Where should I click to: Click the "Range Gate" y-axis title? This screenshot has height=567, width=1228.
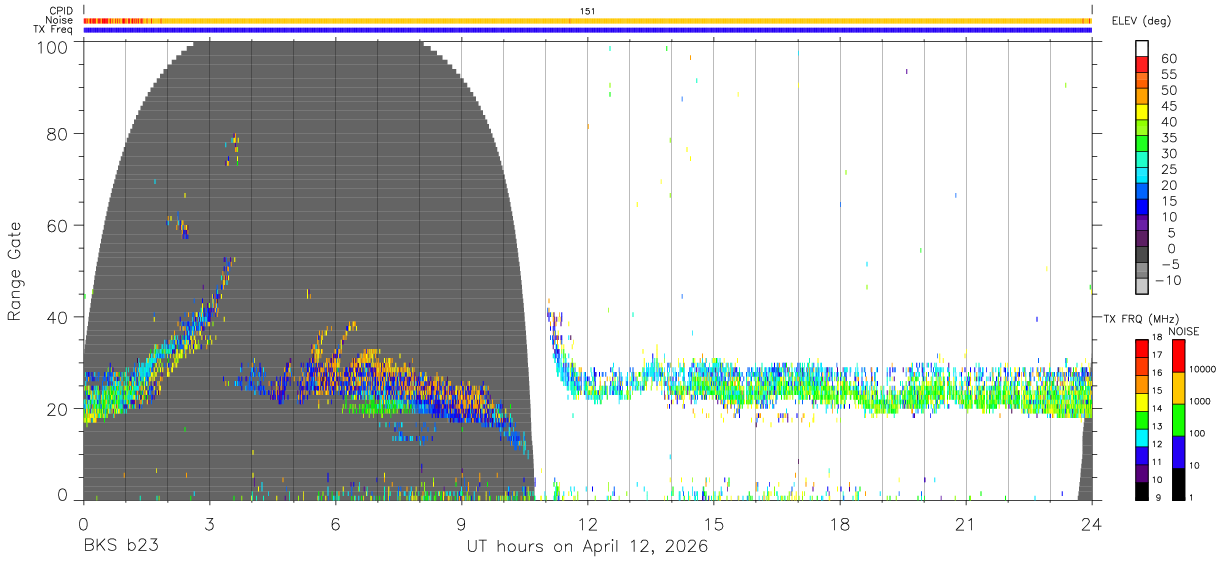(15, 271)
